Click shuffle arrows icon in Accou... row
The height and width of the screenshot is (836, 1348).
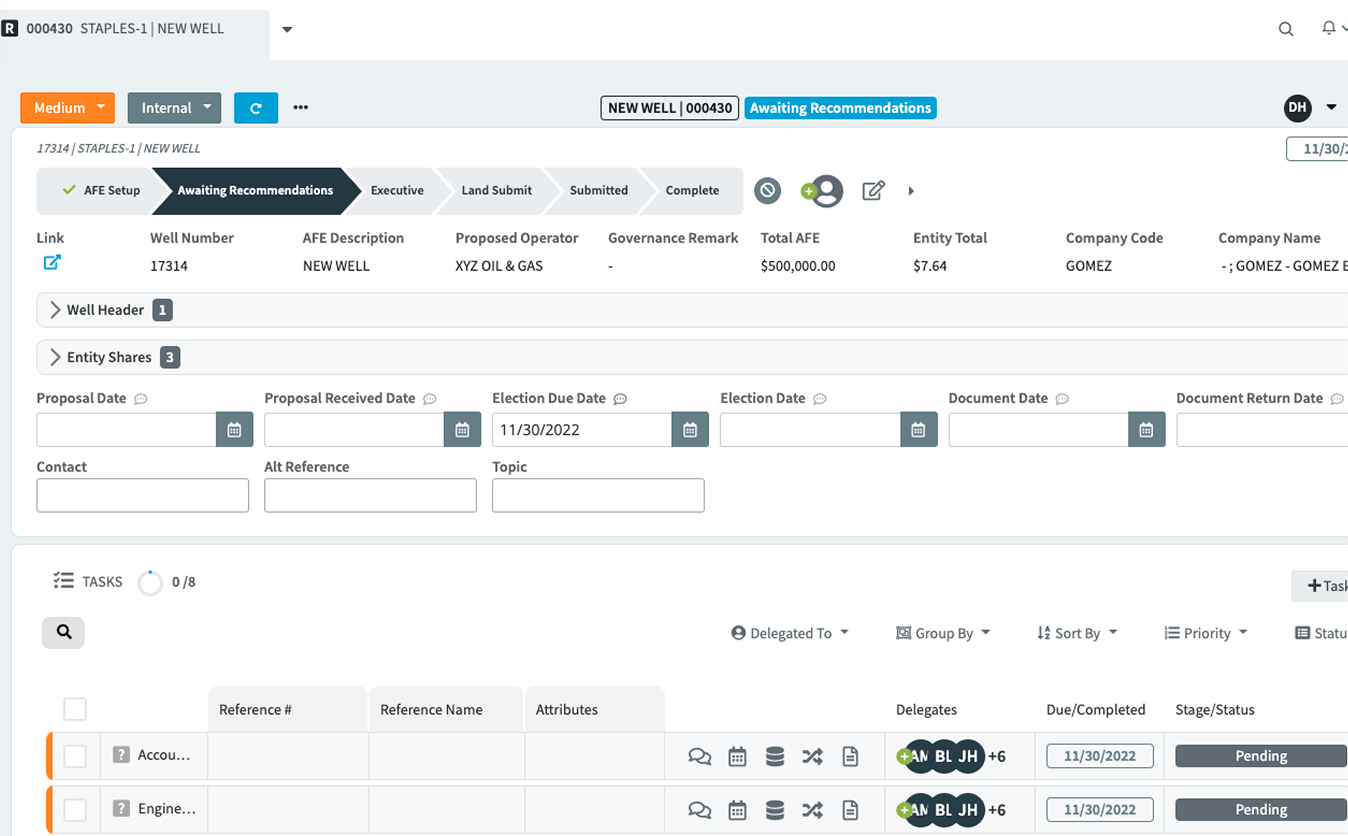(812, 757)
